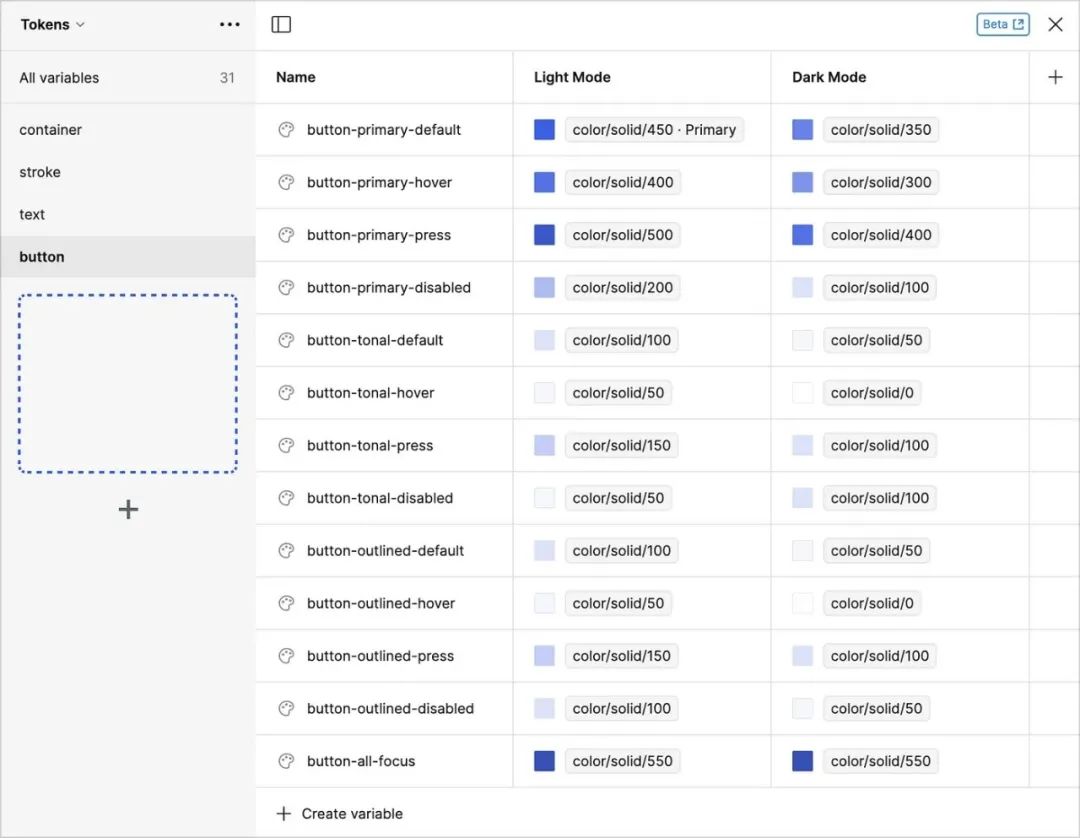Click palette icon beside button-outlined-press

pos(286,656)
